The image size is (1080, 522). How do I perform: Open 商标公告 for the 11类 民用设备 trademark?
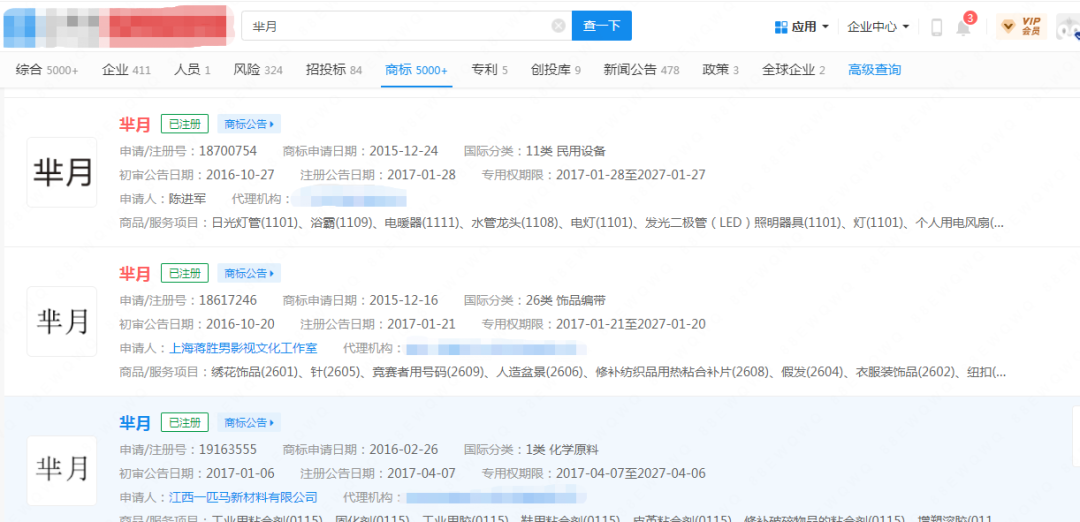point(249,125)
